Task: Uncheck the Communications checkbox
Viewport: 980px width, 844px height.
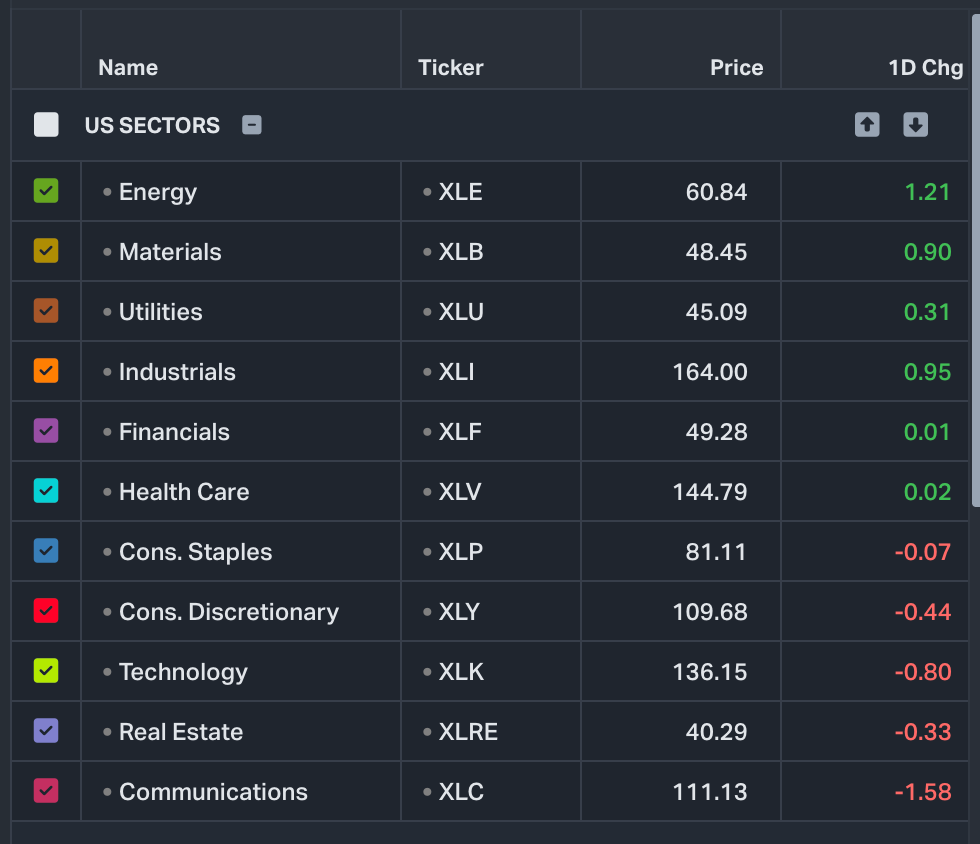Action: 46,791
